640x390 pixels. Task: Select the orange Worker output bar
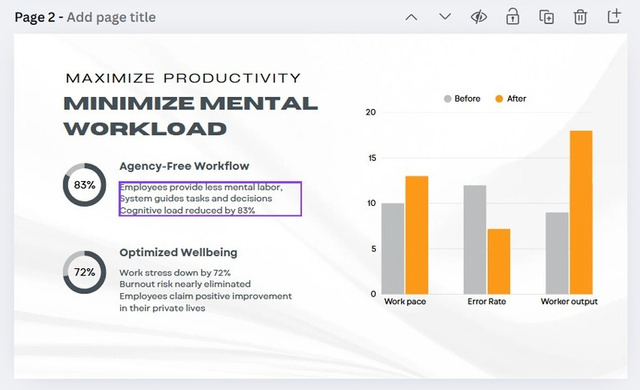pyautogui.click(x=581, y=212)
